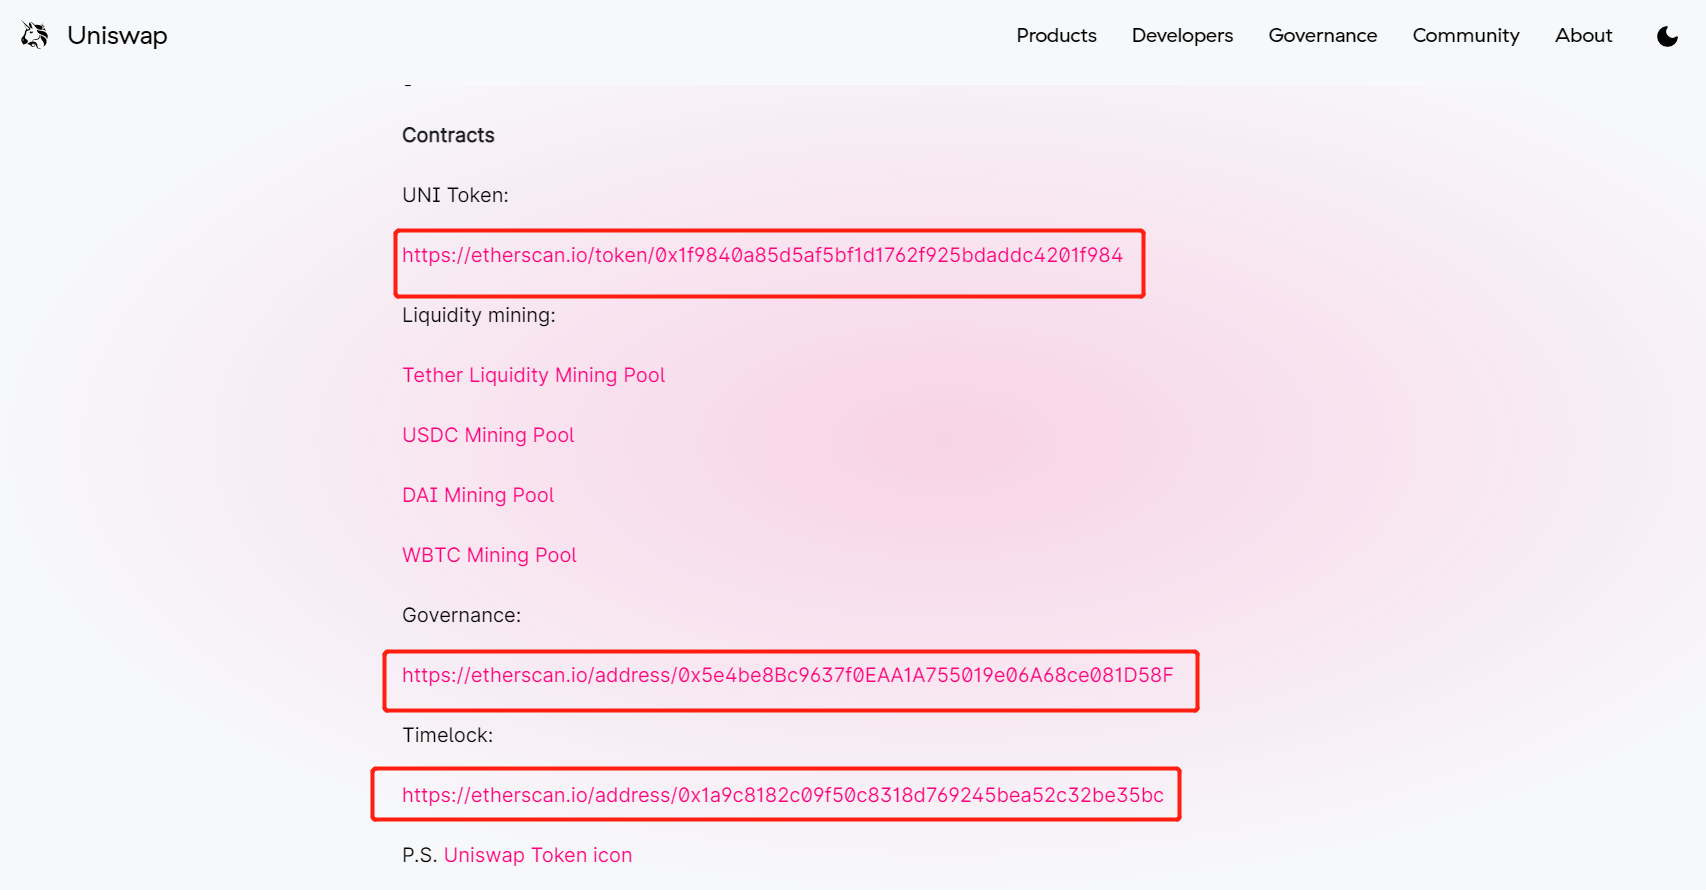Screen dimensions: 1706x890
Task: Open the WBTC Mining Pool link
Action: pyautogui.click(x=489, y=555)
